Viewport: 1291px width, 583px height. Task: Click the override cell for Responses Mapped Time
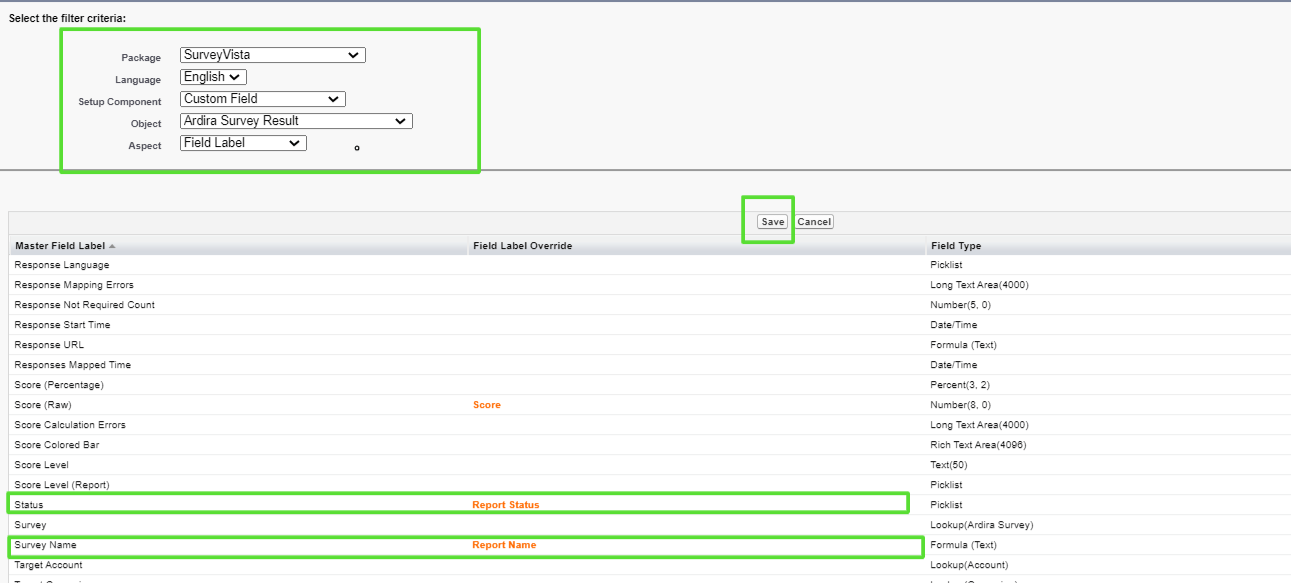coord(600,364)
